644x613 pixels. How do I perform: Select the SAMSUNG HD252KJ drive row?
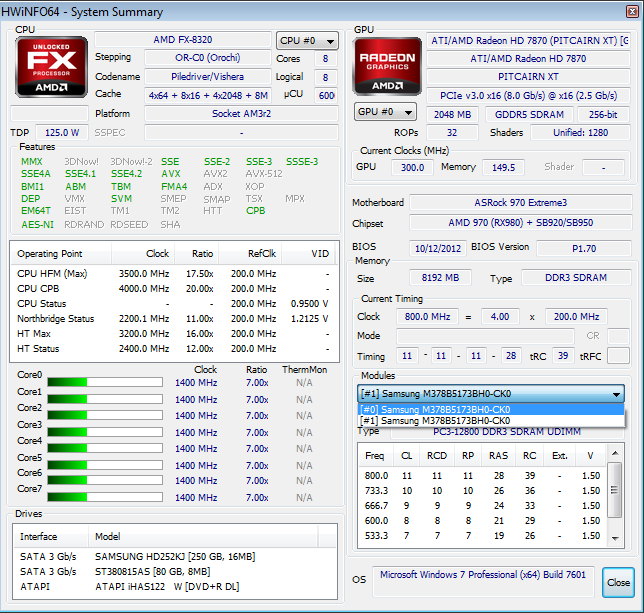pos(175,557)
